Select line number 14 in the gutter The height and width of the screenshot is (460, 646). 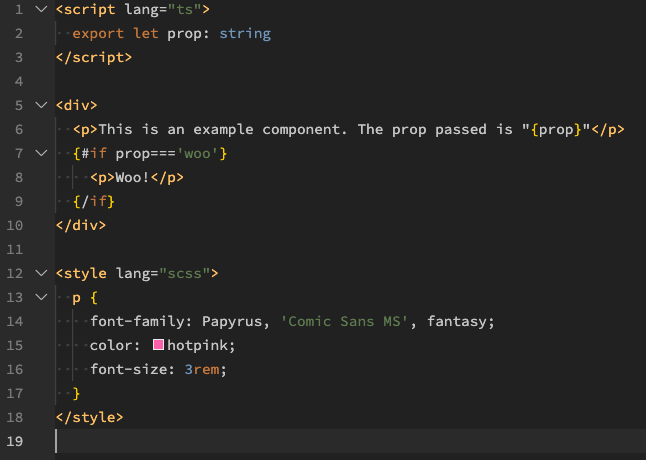coord(15,321)
